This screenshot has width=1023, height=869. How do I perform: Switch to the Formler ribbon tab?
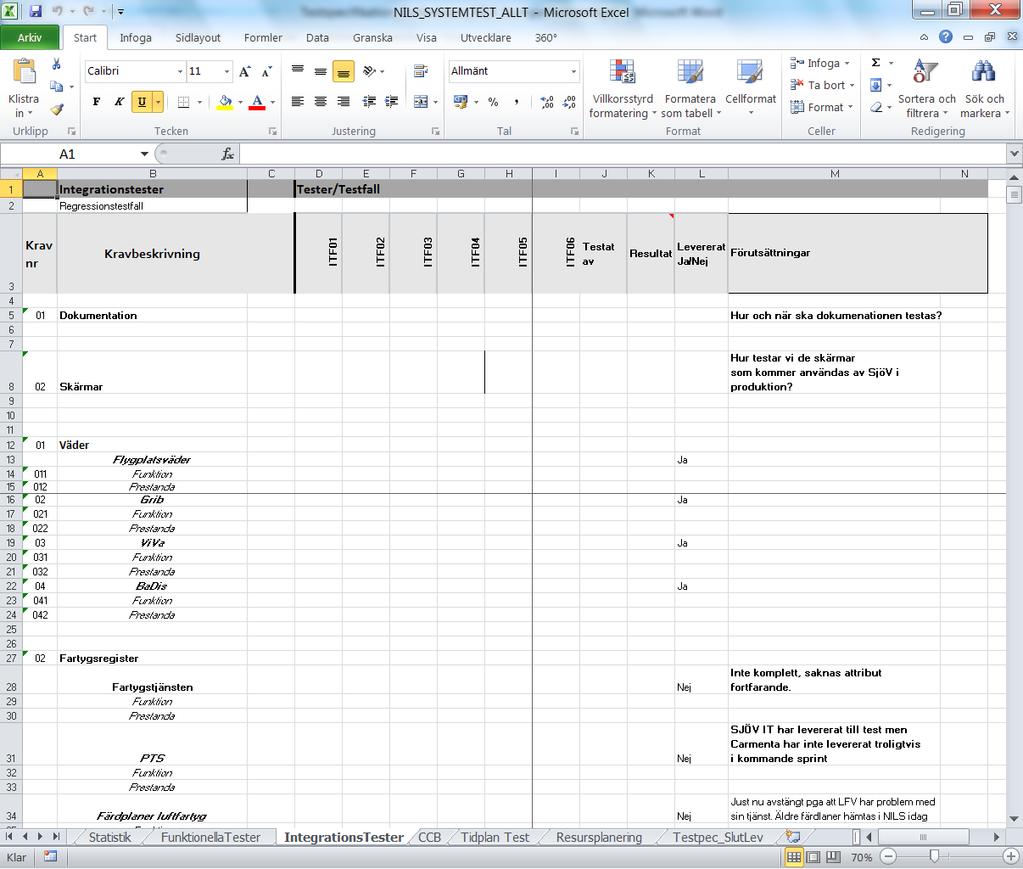(x=263, y=38)
